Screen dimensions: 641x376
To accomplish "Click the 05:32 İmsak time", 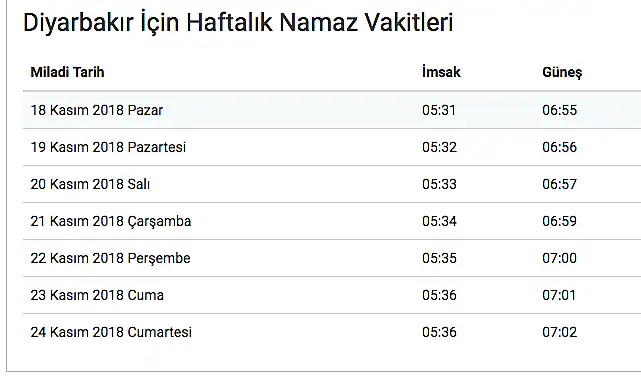I will pos(439,147).
